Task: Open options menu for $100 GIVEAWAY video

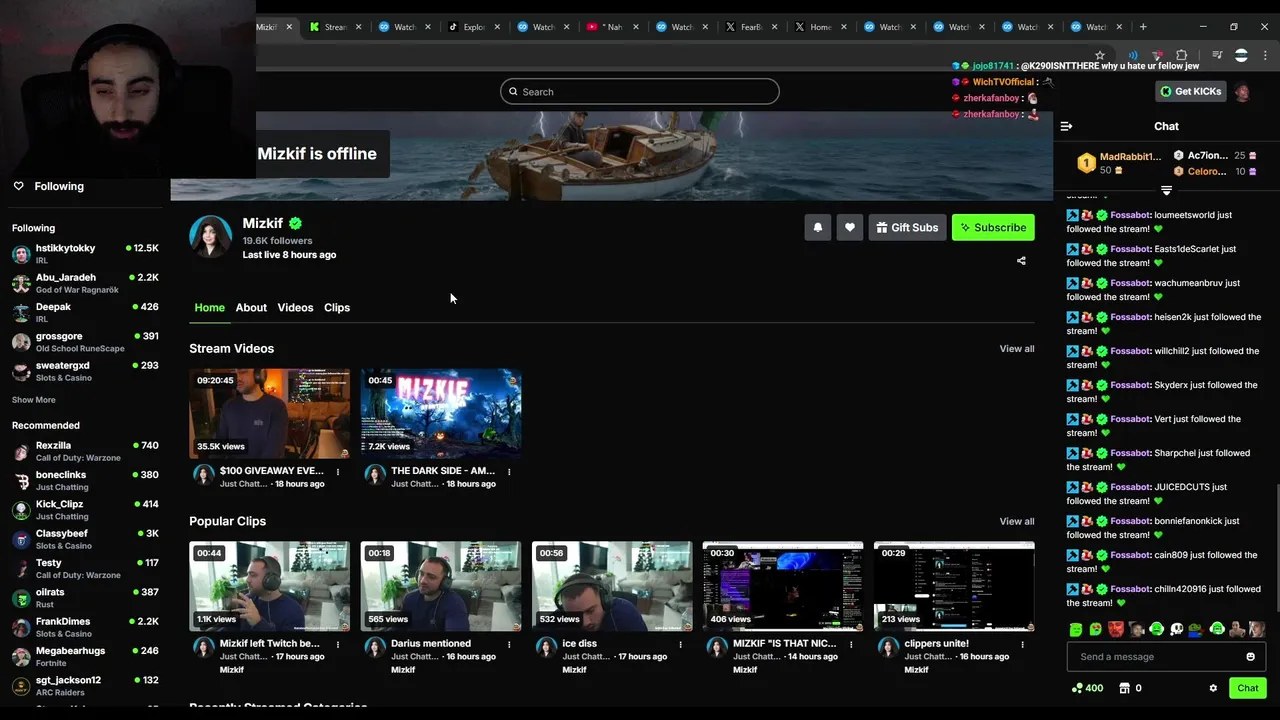Action: click(x=338, y=471)
